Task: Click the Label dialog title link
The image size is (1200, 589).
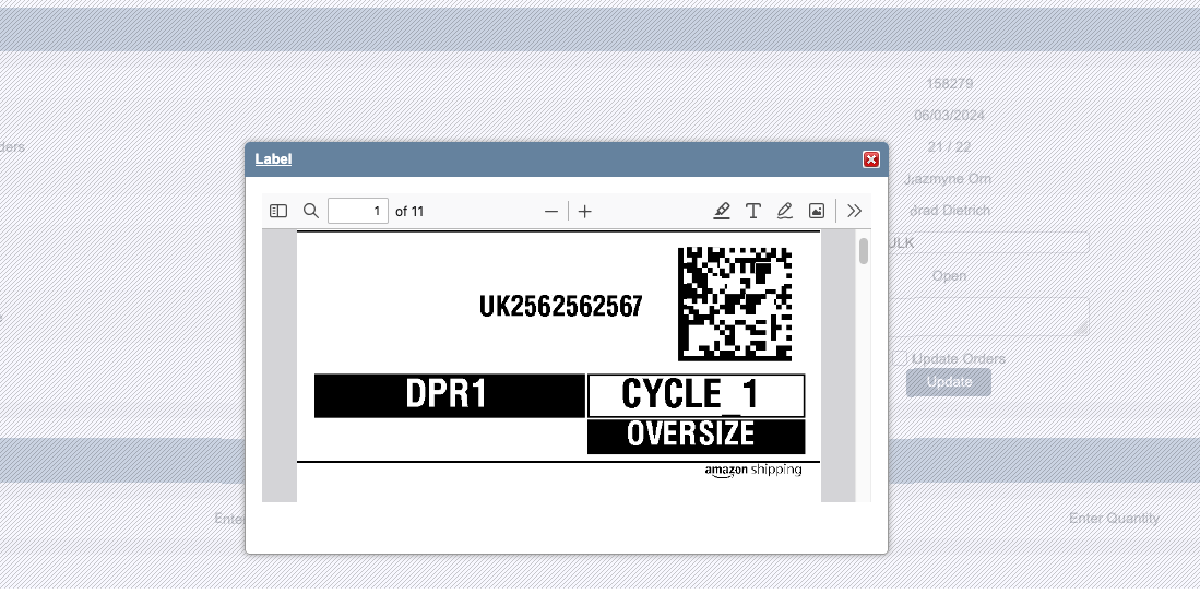Action: click(x=274, y=159)
